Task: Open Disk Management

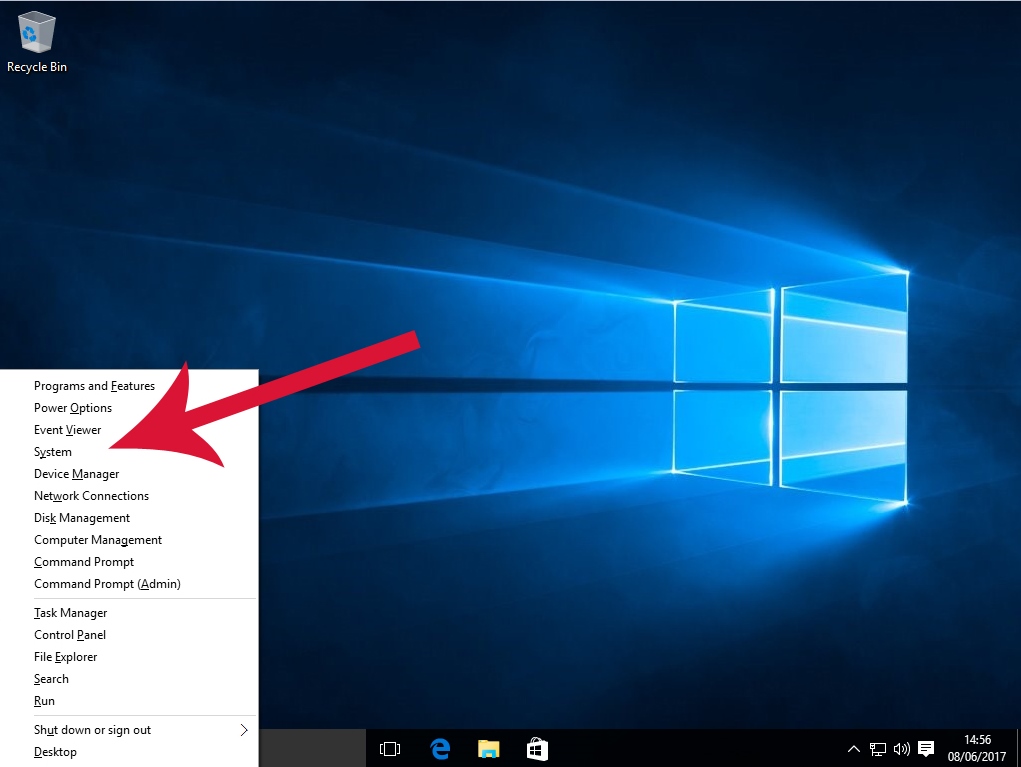Action: (x=82, y=517)
